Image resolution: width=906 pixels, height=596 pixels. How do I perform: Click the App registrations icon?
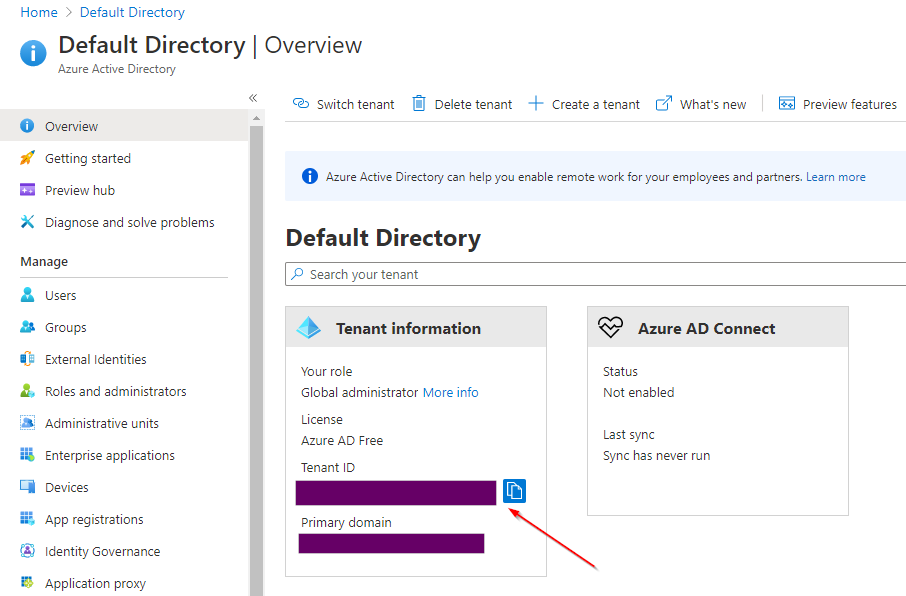pyautogui.click(x=27, y=519)
